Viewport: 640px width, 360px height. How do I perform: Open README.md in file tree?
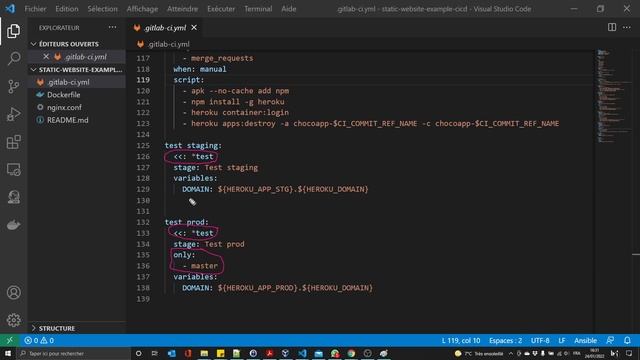click(67, 120)
